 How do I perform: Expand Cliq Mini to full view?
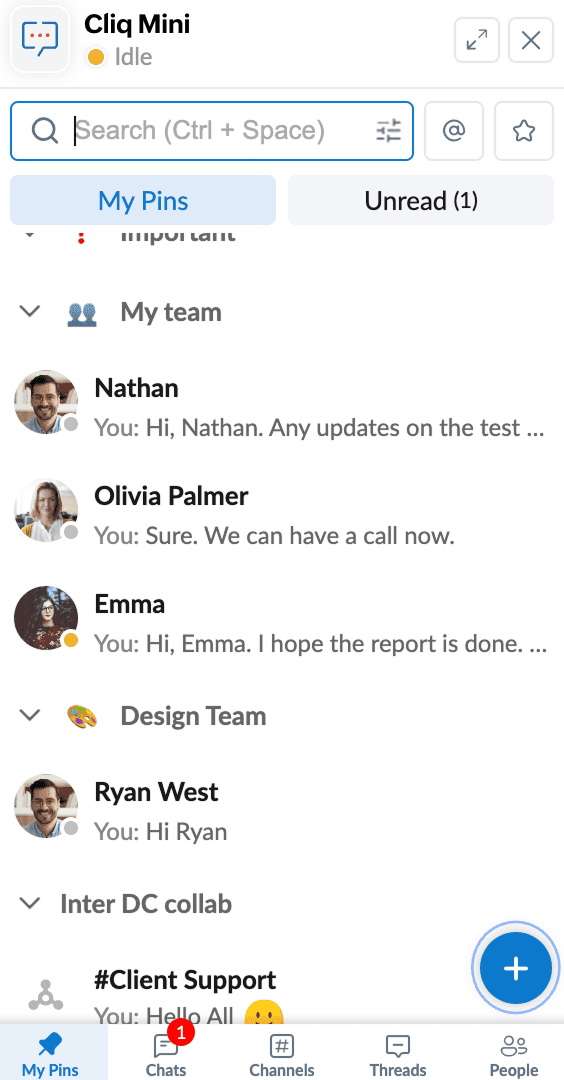pyautogui.click(x=477, y=40)
